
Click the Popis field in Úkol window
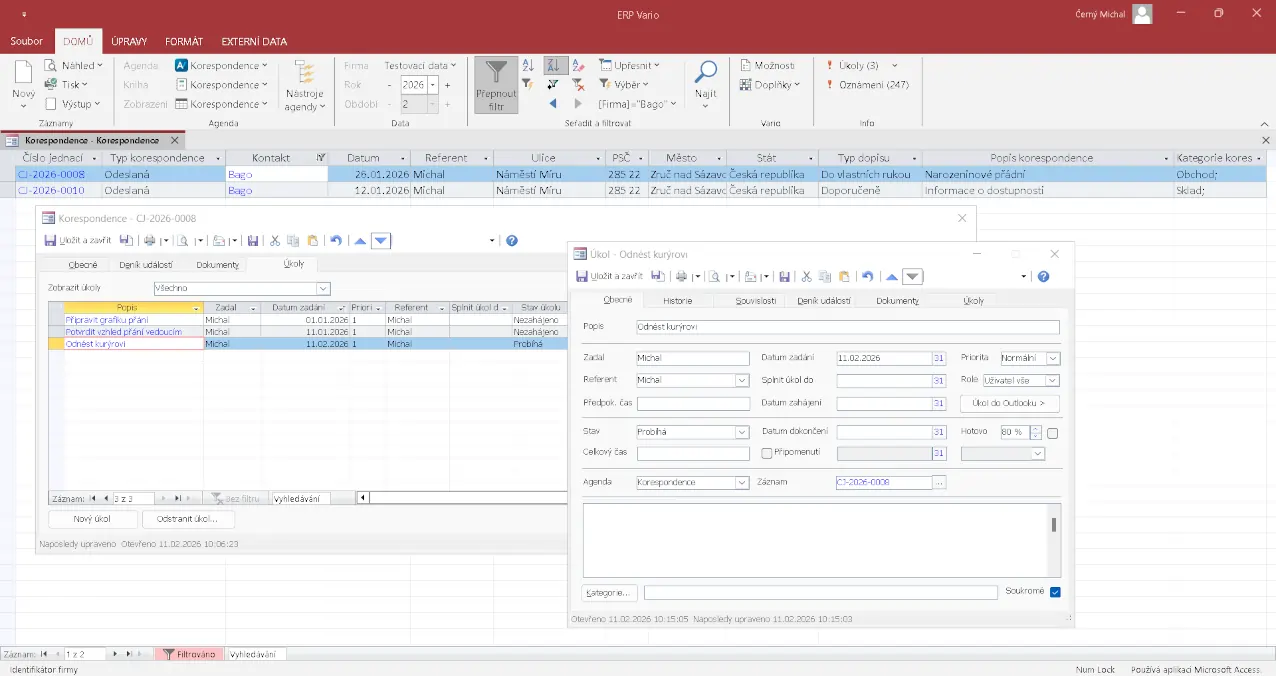(x=847, y=327)
